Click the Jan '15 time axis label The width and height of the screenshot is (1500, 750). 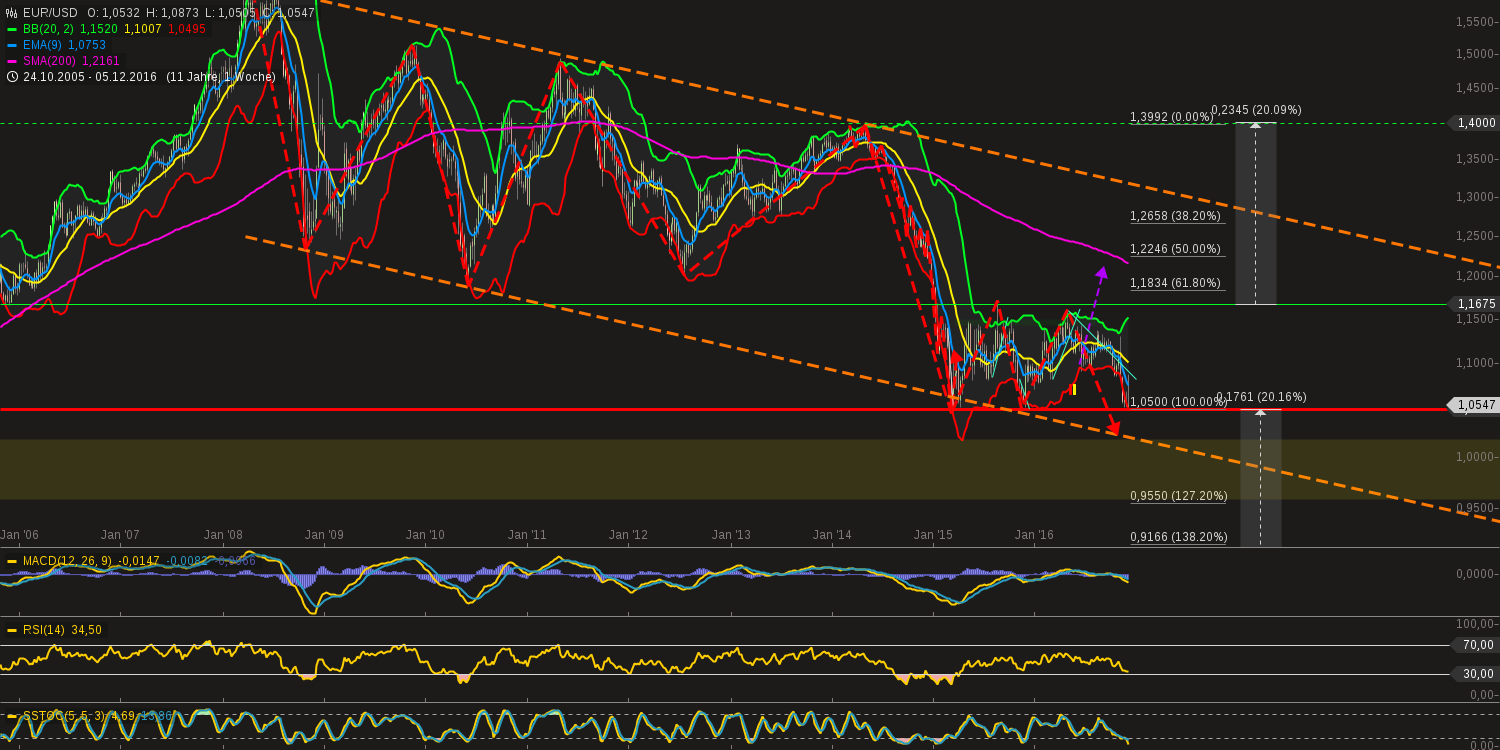coord(933,535)
